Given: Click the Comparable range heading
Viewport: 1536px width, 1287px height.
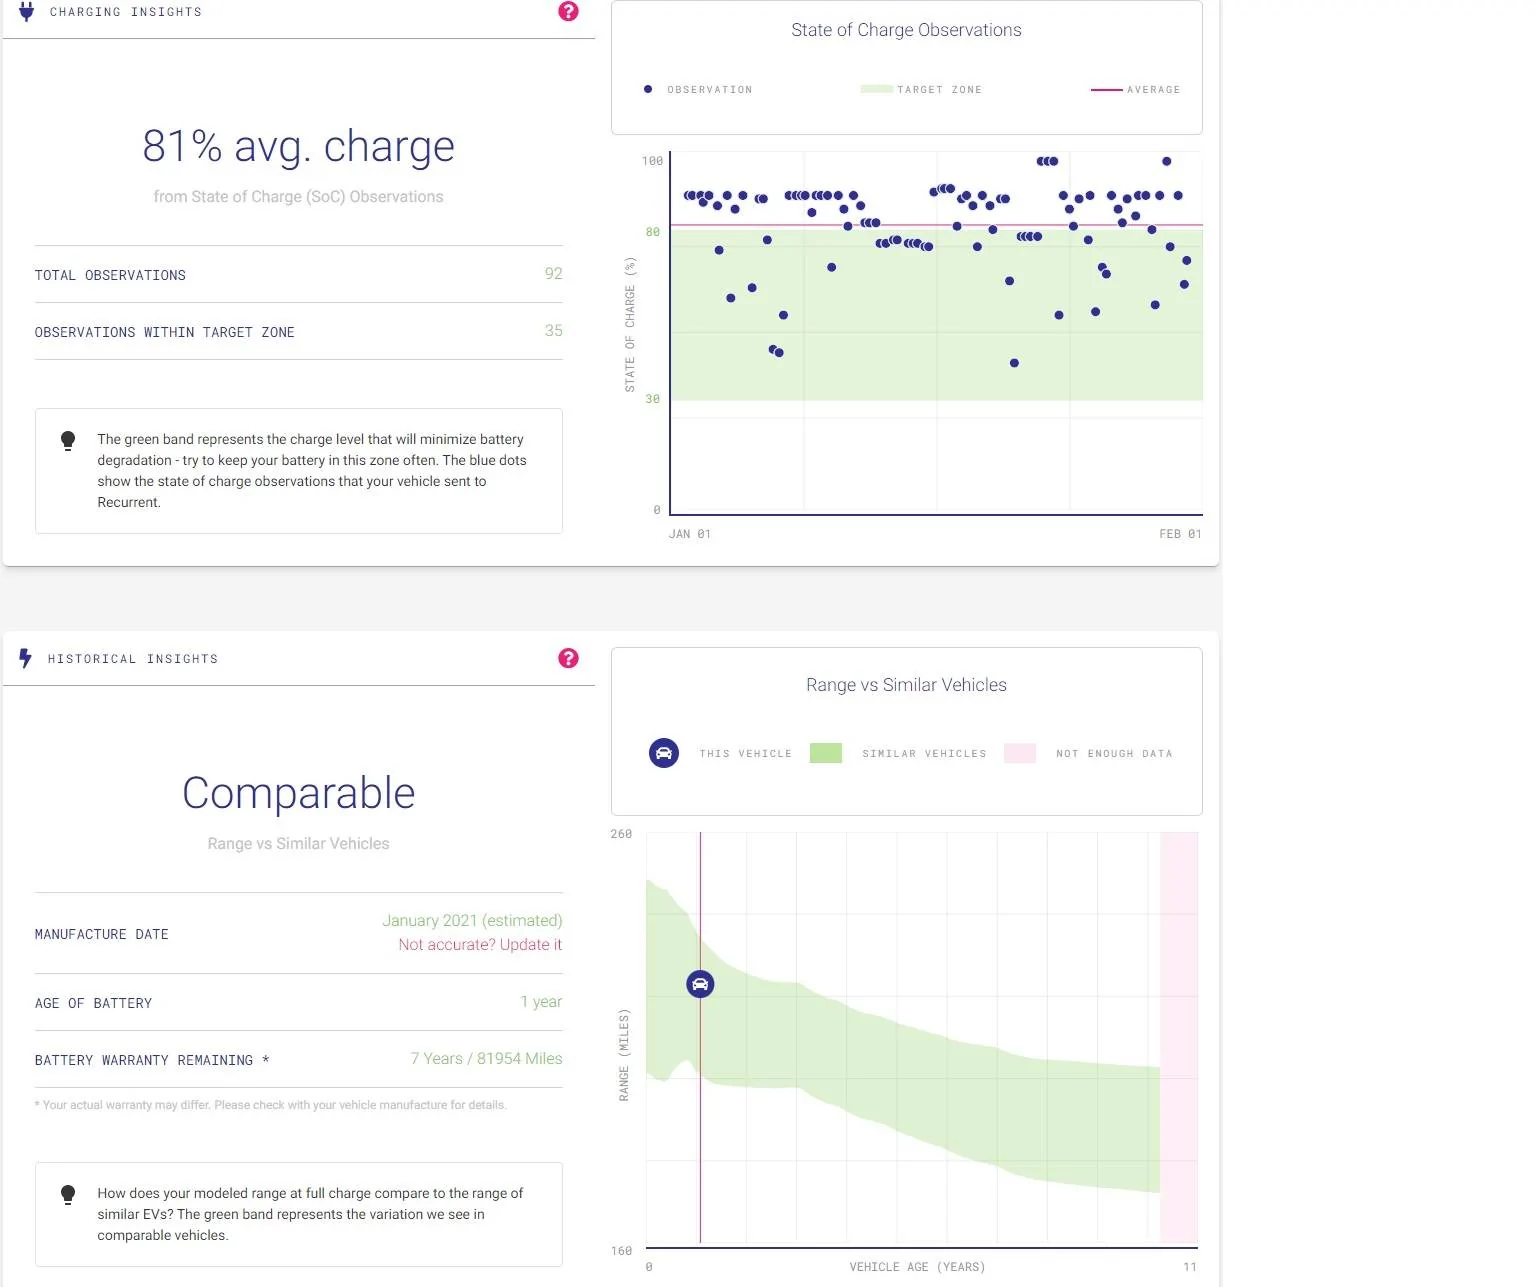Looking at the screenshot, I should coord(298,793).
